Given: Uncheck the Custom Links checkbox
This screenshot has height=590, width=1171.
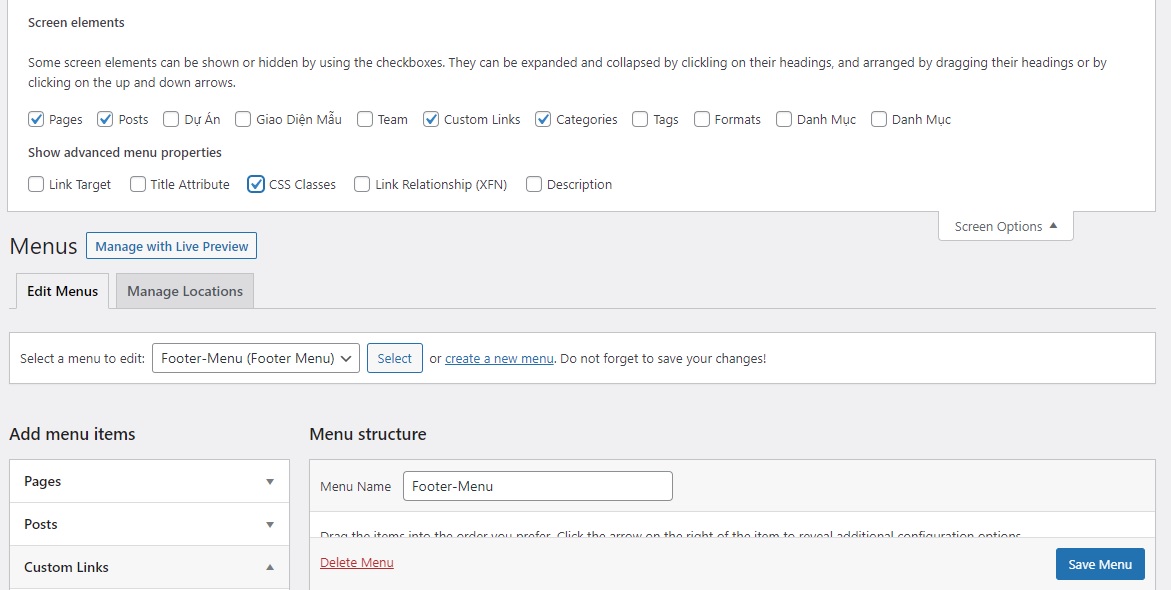Looking at the screenshot, I should pyautogui.click(x=431, y=119).
